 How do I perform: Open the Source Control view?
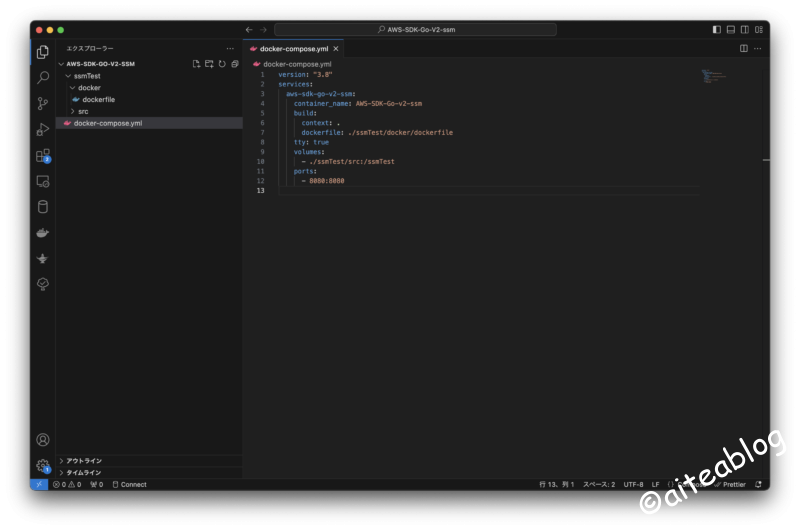click(x=43, y=103)
